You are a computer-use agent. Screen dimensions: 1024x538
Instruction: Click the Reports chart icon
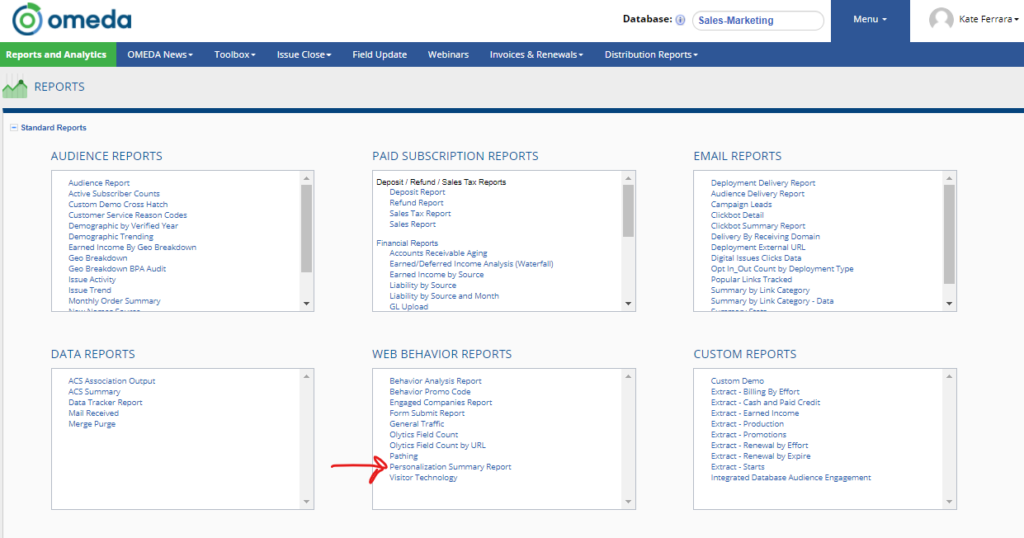point(15,87)
